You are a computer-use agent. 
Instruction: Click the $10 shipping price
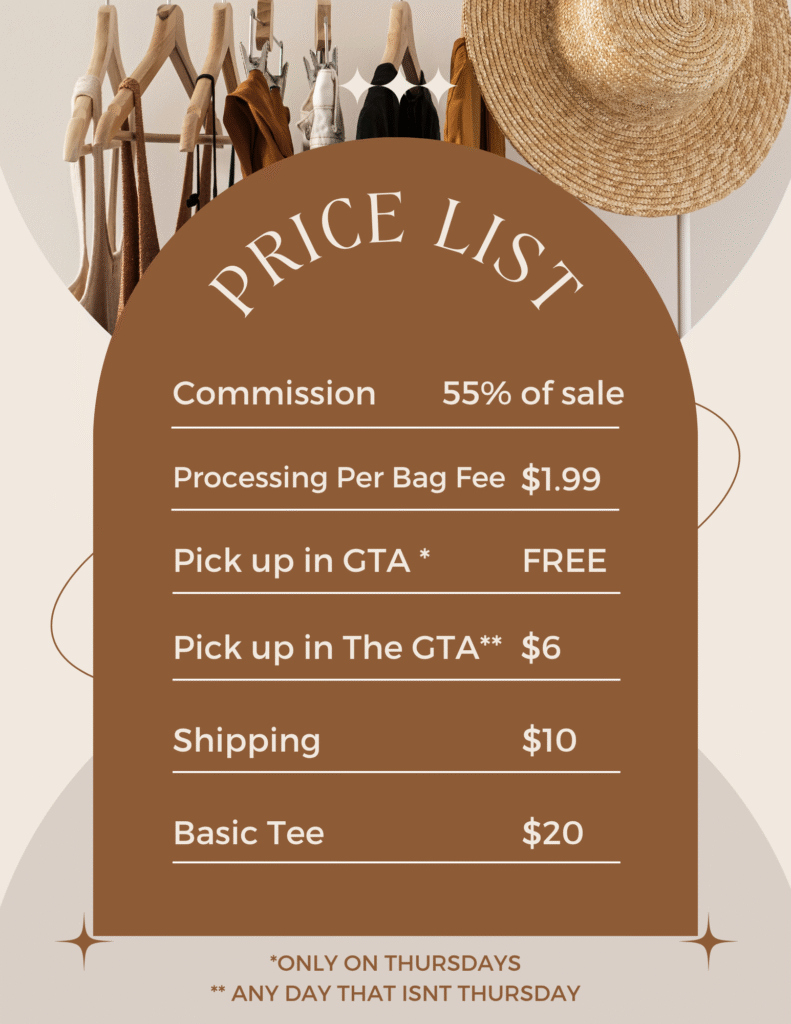(x=549, y=741)
